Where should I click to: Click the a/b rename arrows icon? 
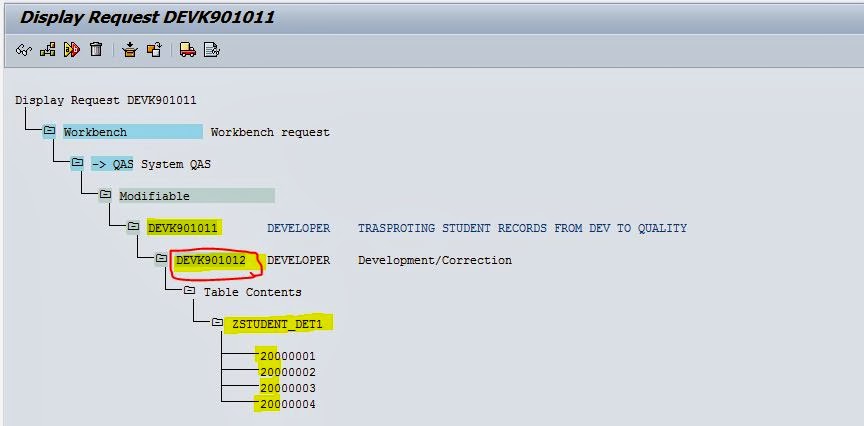click(x=72, y=50)
